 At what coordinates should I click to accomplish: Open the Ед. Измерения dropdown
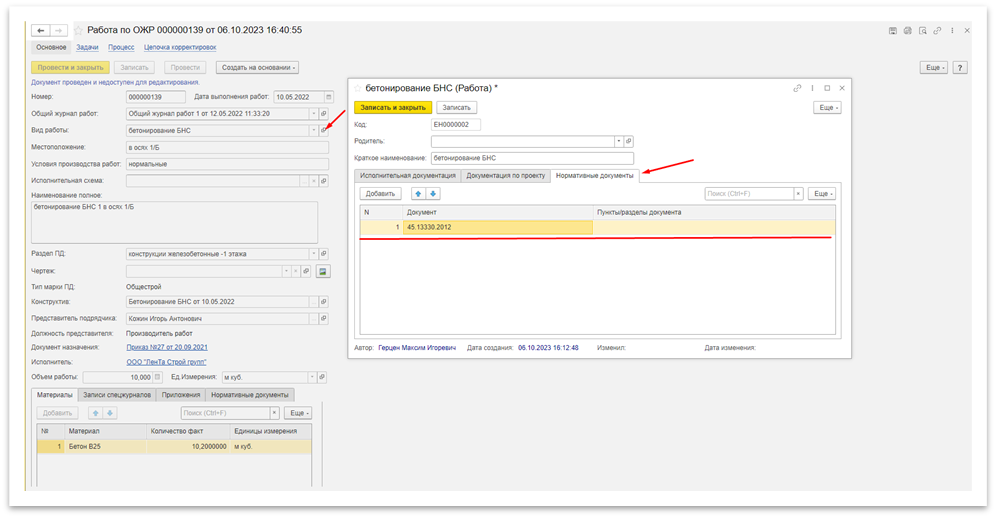click(x=311, y=378)
